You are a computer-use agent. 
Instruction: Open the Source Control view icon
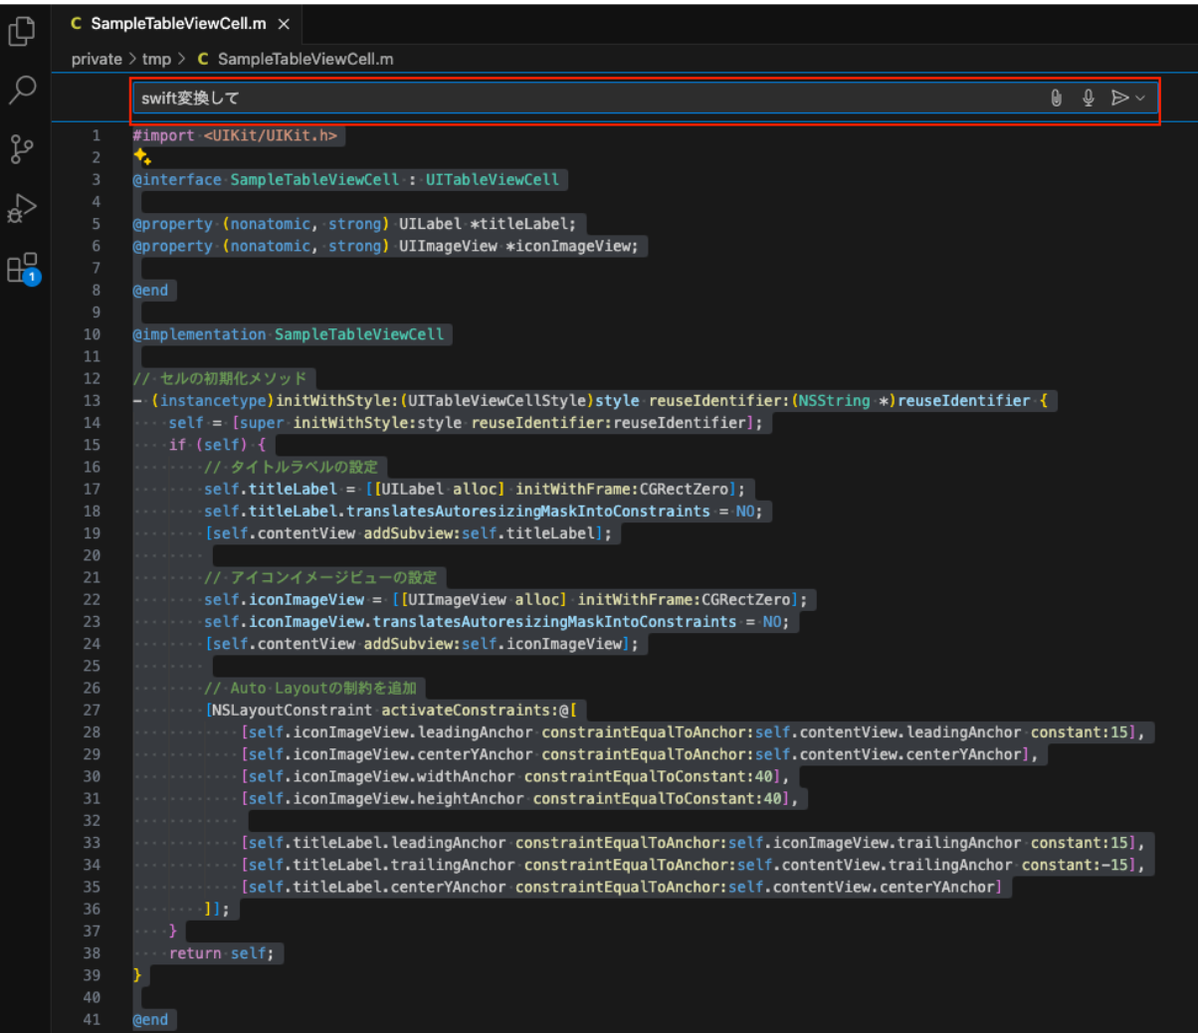point(22,149)
